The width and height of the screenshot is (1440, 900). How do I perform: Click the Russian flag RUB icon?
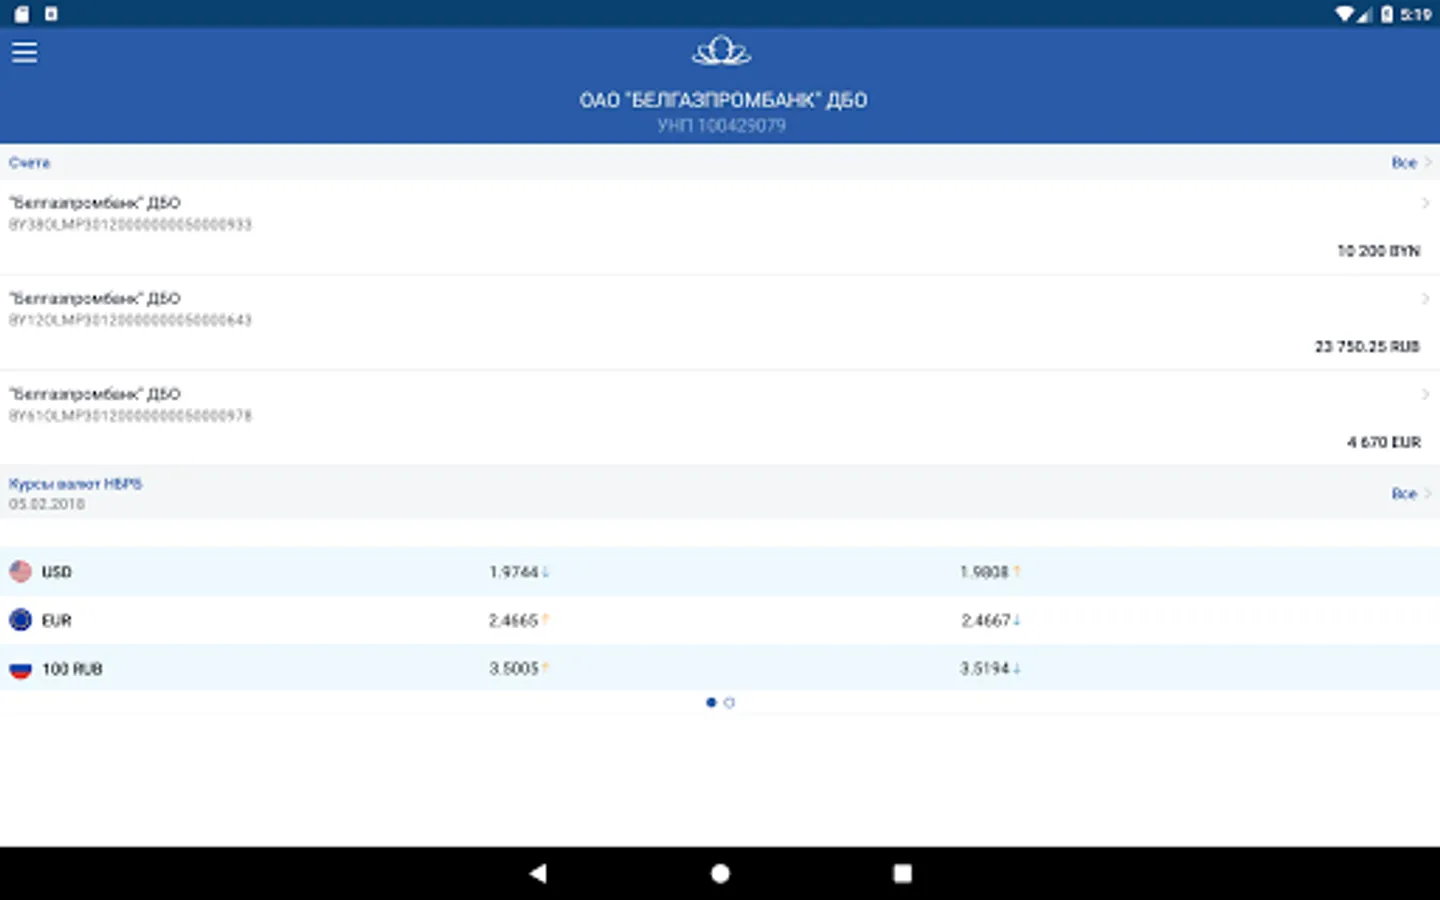20,669
